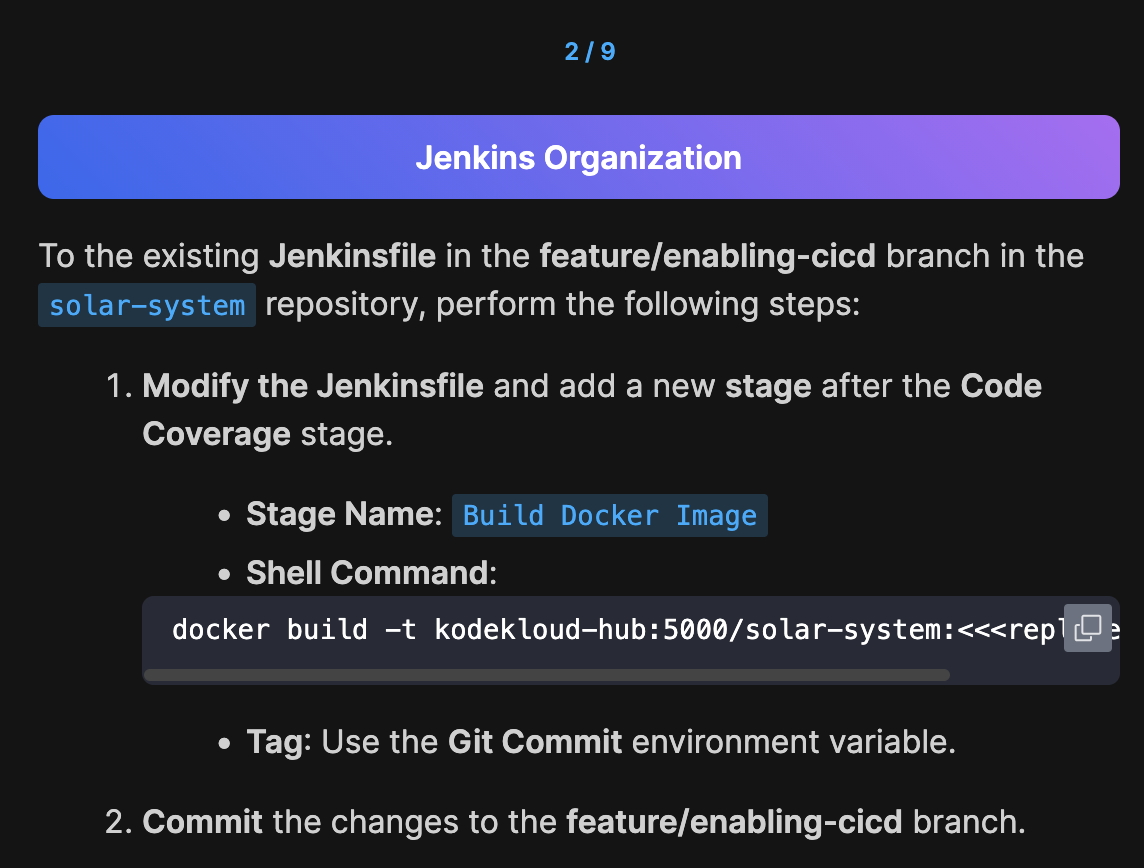Click the Build Docker Image stage name tag
Viewport: 1144px width, 868px height.
pyautogui.click(x=610, y=516)
